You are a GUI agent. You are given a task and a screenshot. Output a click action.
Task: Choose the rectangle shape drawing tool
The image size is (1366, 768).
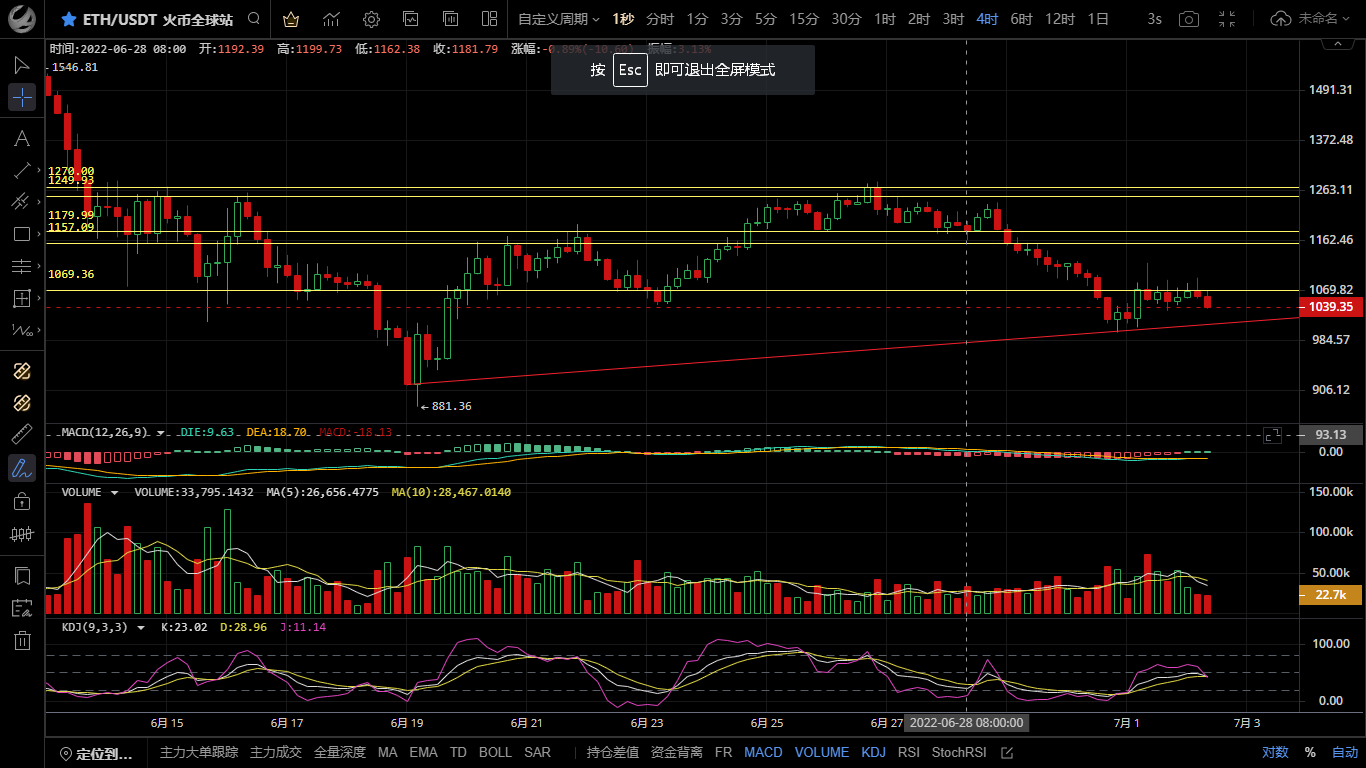point(22,234)
